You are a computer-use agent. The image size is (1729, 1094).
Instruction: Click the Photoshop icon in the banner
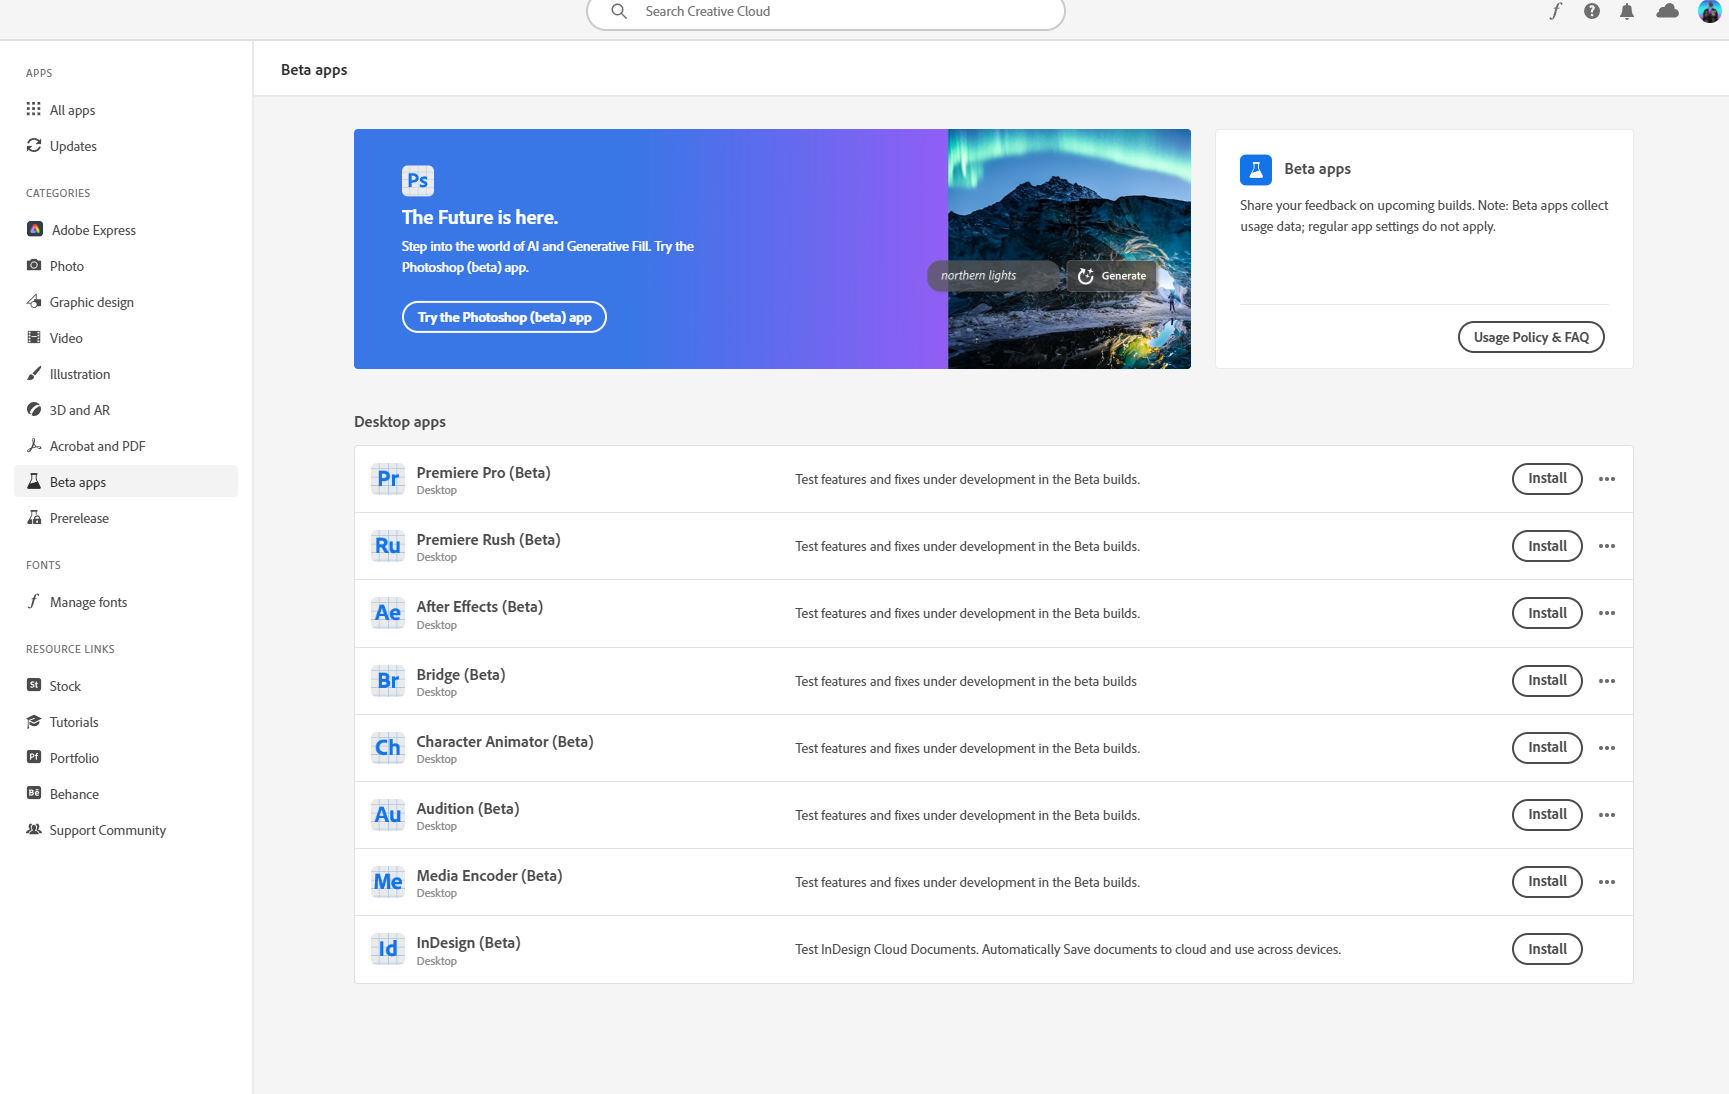pos(418,180)
